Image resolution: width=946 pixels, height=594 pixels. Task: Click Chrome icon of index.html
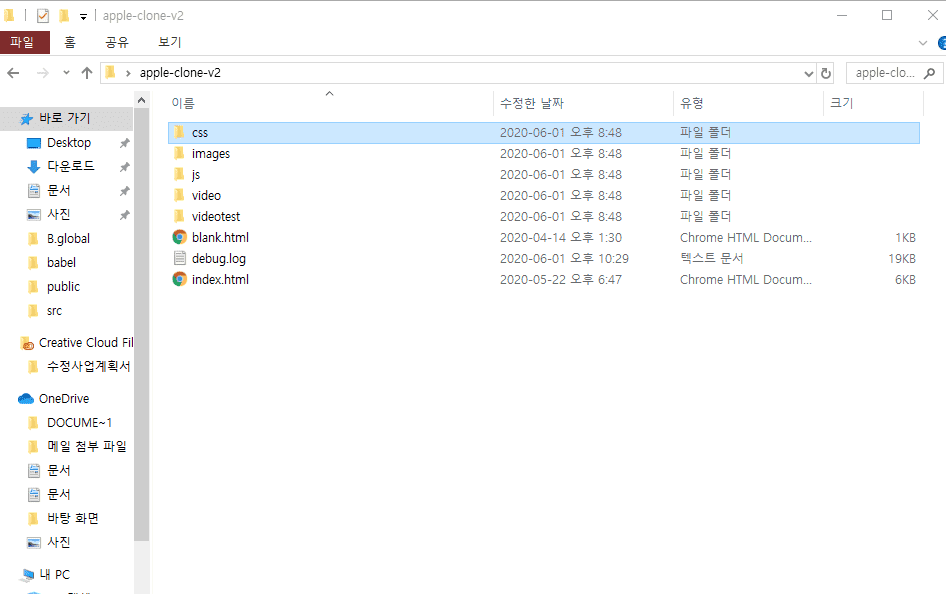click(x=179, y=279)
